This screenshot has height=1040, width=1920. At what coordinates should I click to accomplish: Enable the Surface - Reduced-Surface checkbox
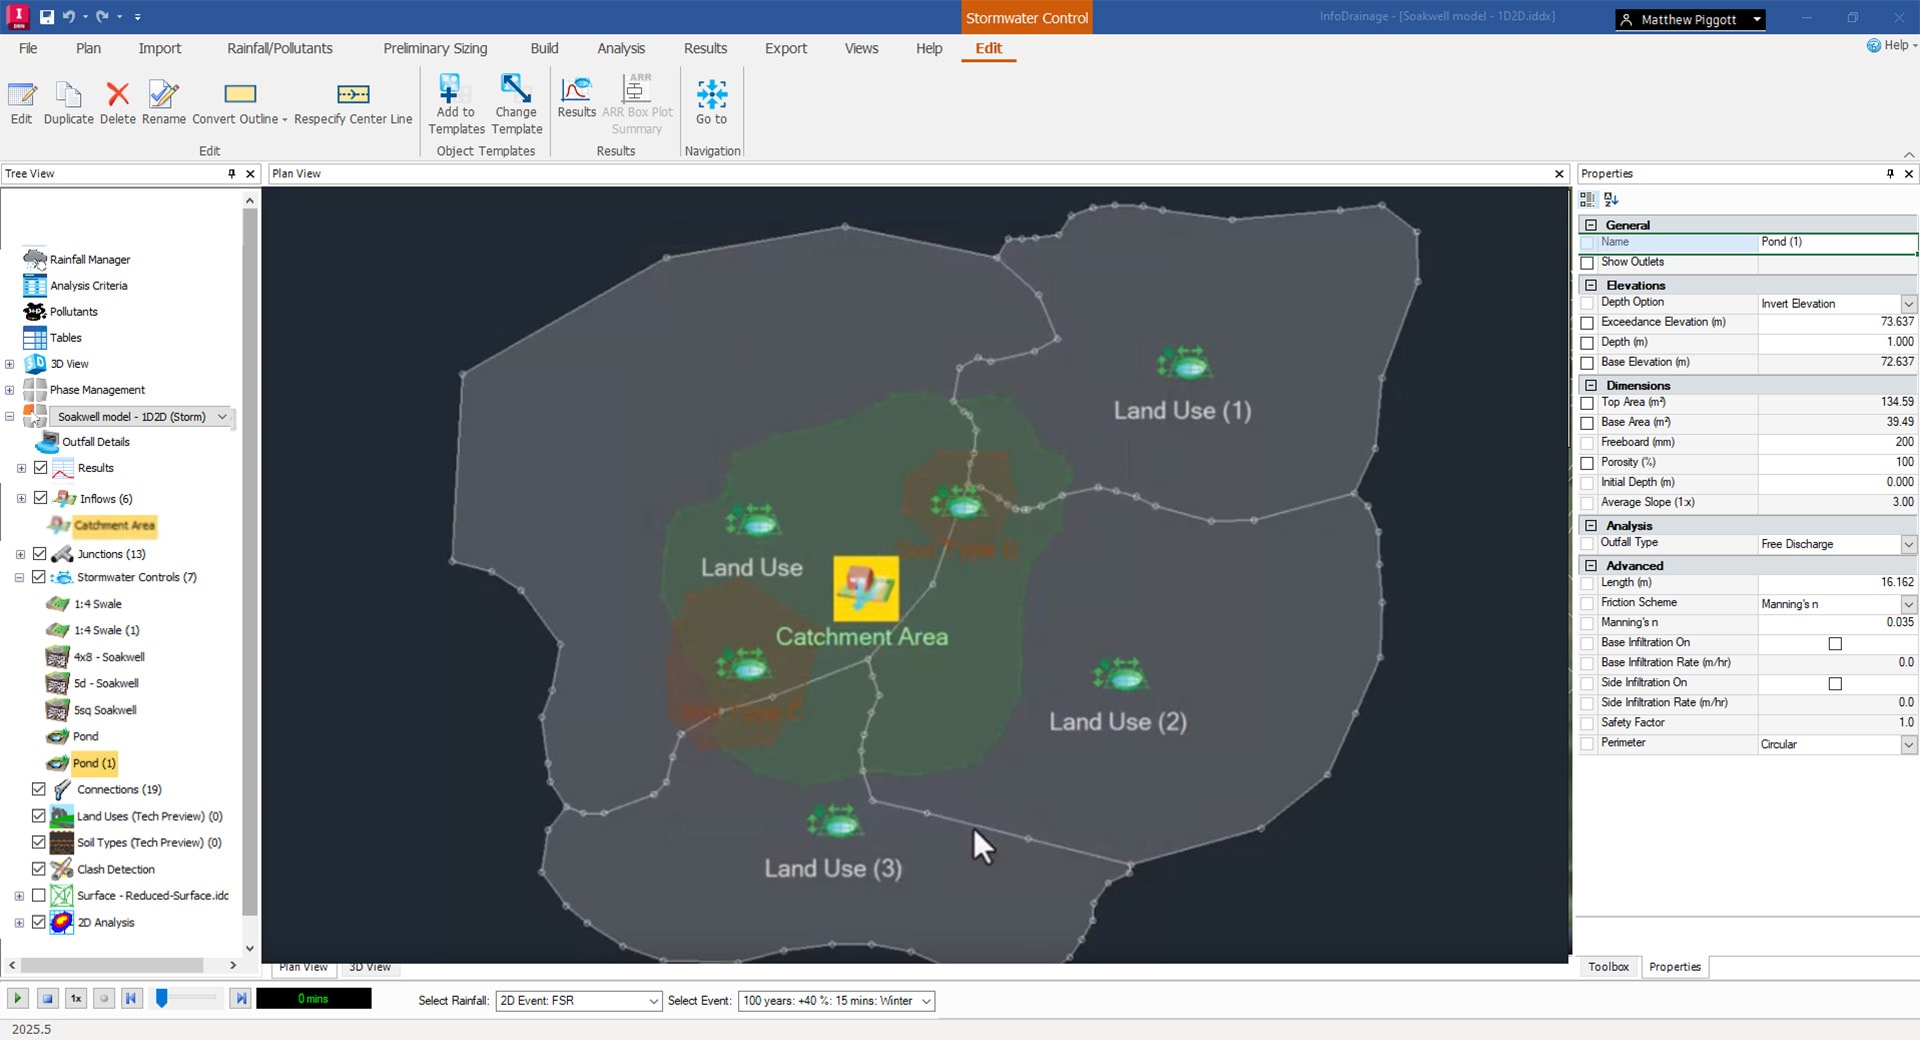pyautogui.click(x=39, y=895)
